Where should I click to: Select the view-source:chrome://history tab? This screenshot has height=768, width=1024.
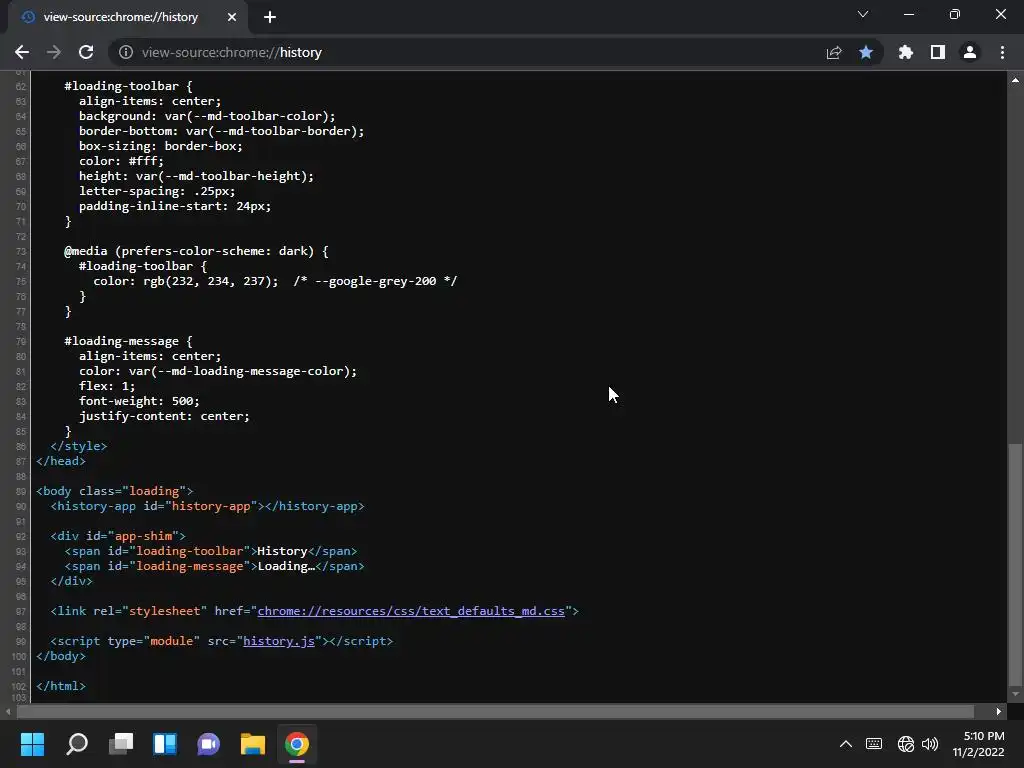(x=124, y=18)
